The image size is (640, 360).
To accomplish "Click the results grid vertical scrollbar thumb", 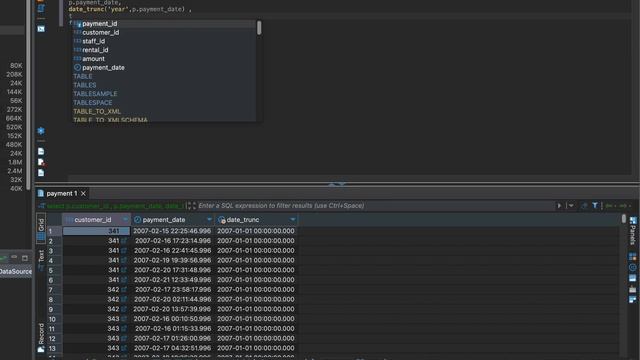I will coord(624,219).
